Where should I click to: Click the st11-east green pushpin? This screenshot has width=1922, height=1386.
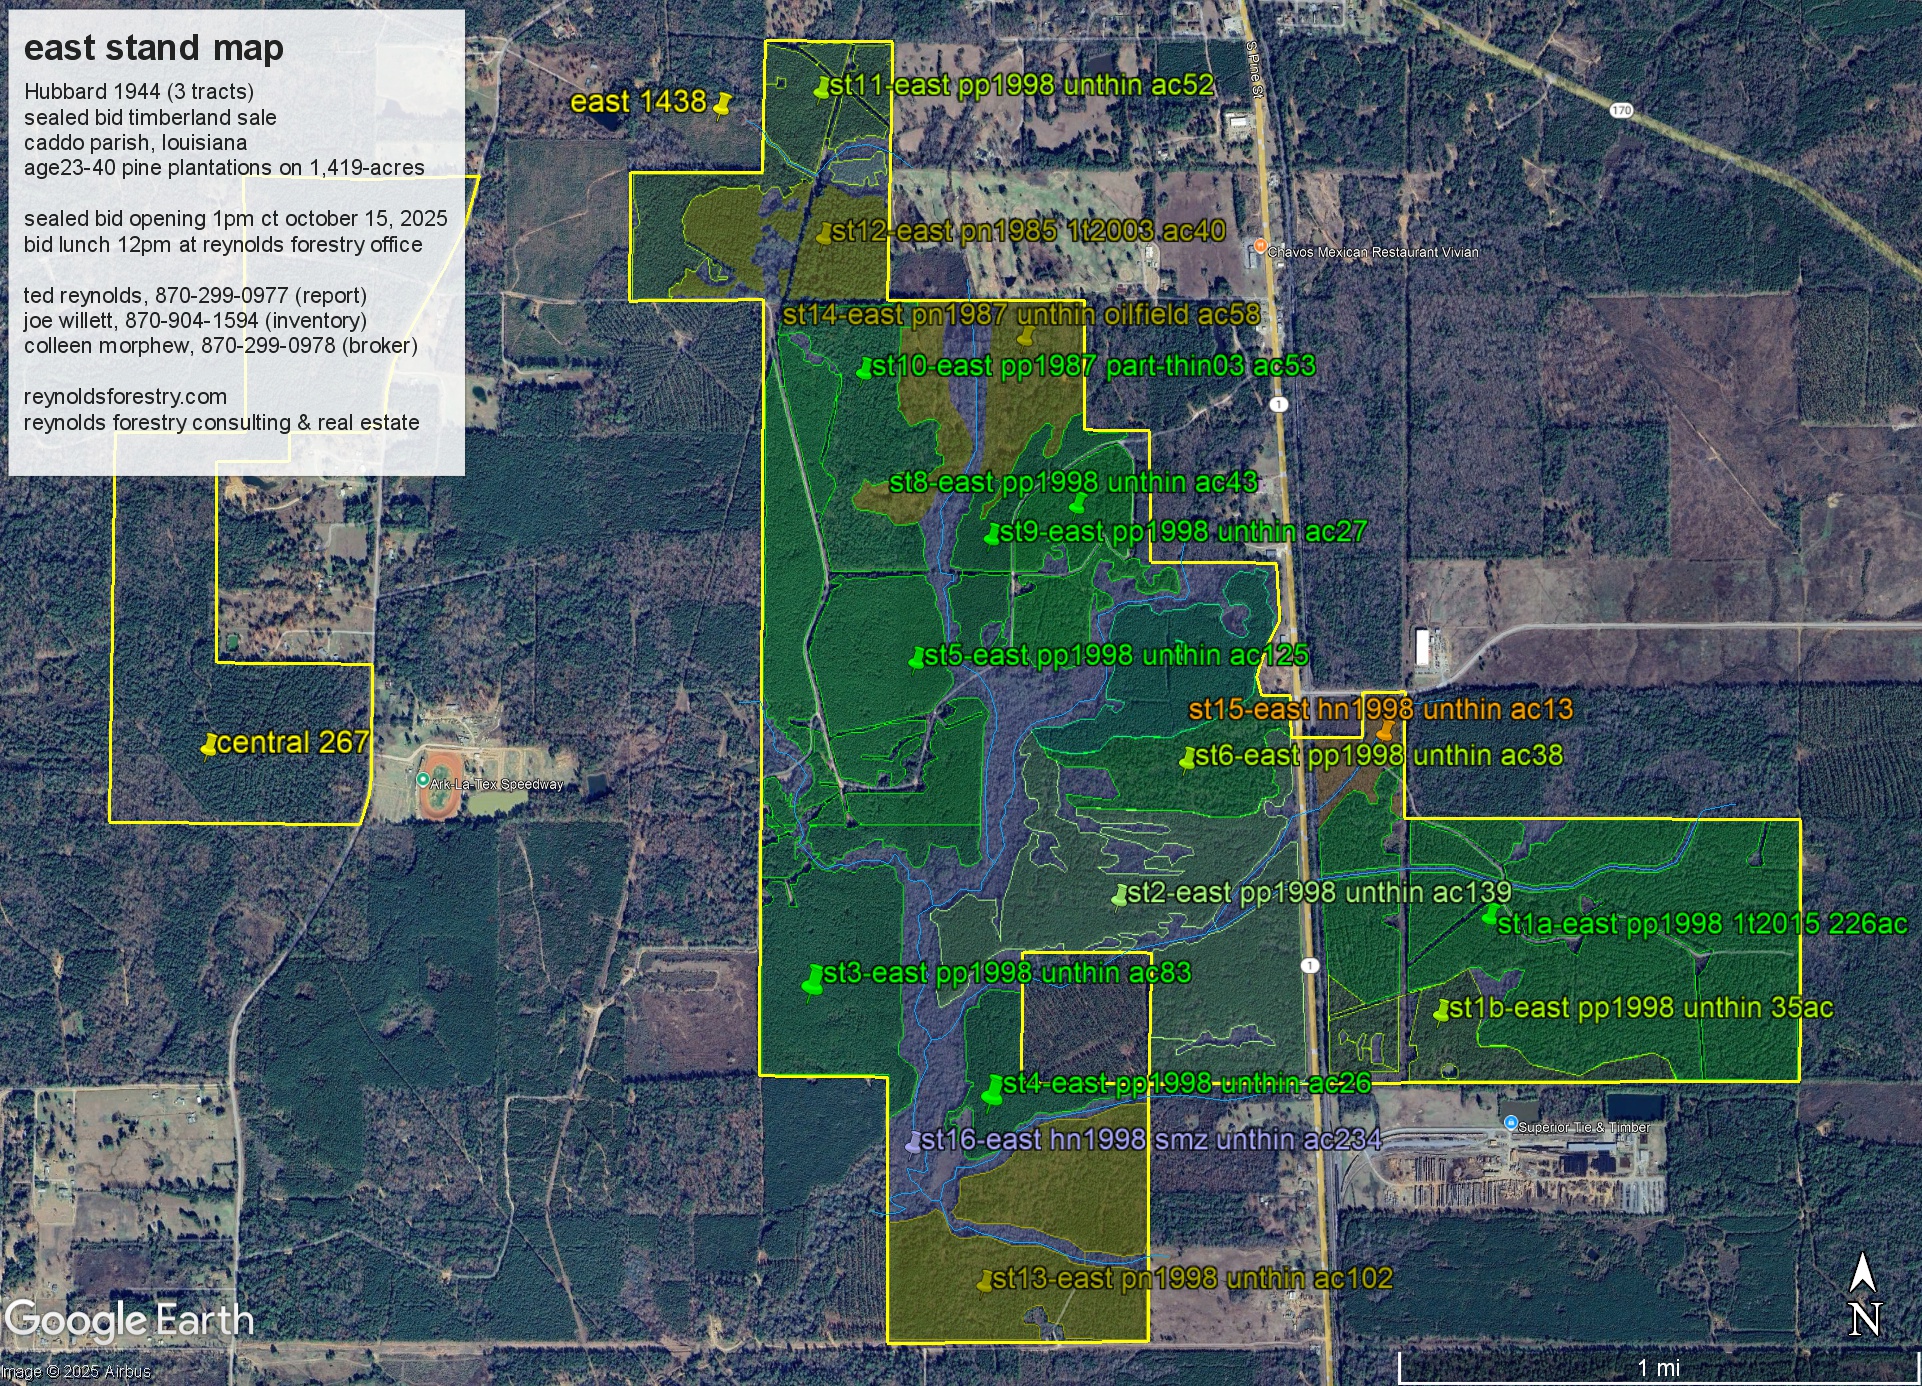[822, 90]
